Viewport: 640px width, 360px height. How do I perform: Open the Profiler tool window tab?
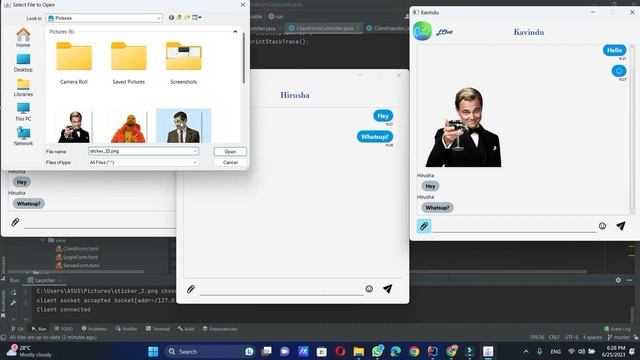point(127,329)
